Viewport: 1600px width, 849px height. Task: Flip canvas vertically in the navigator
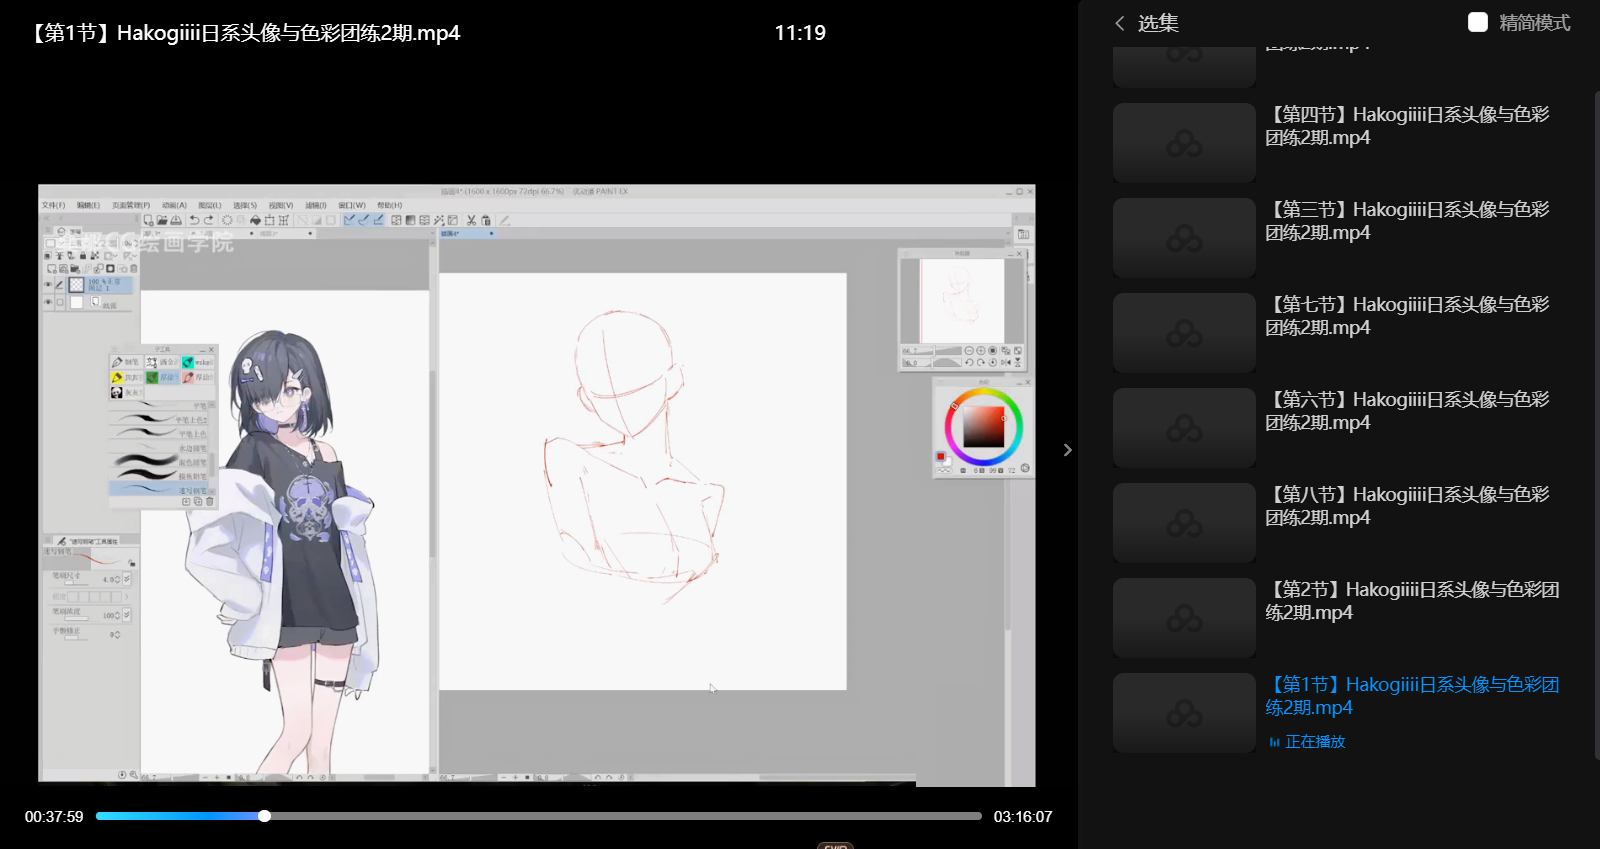(x=1017, y=363)
